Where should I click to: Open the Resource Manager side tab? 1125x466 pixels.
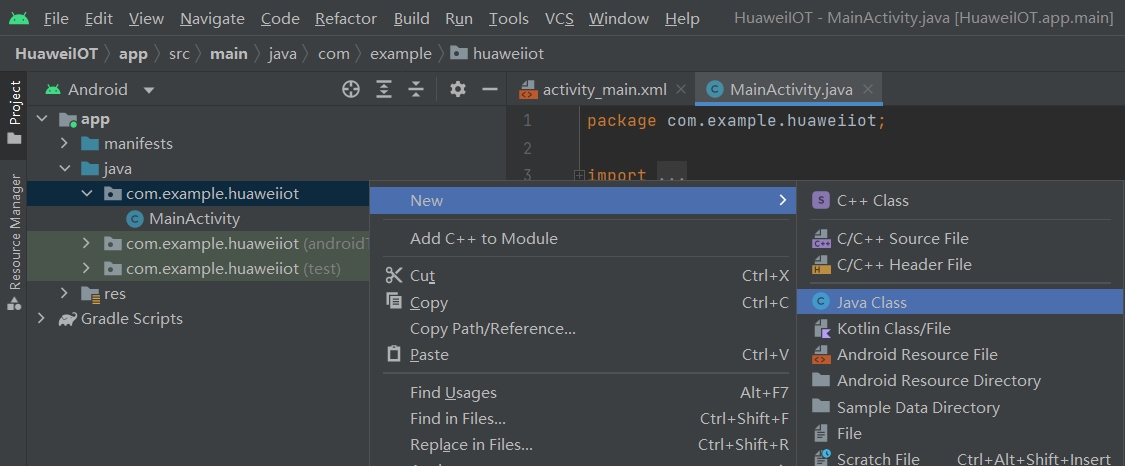[14, 241]
